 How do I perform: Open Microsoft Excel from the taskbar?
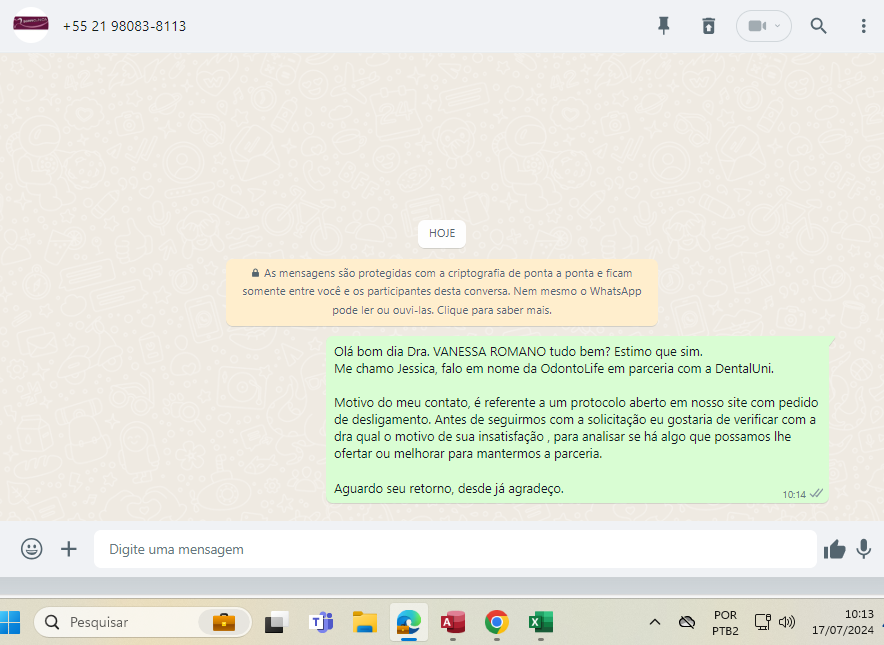[541, 622]
